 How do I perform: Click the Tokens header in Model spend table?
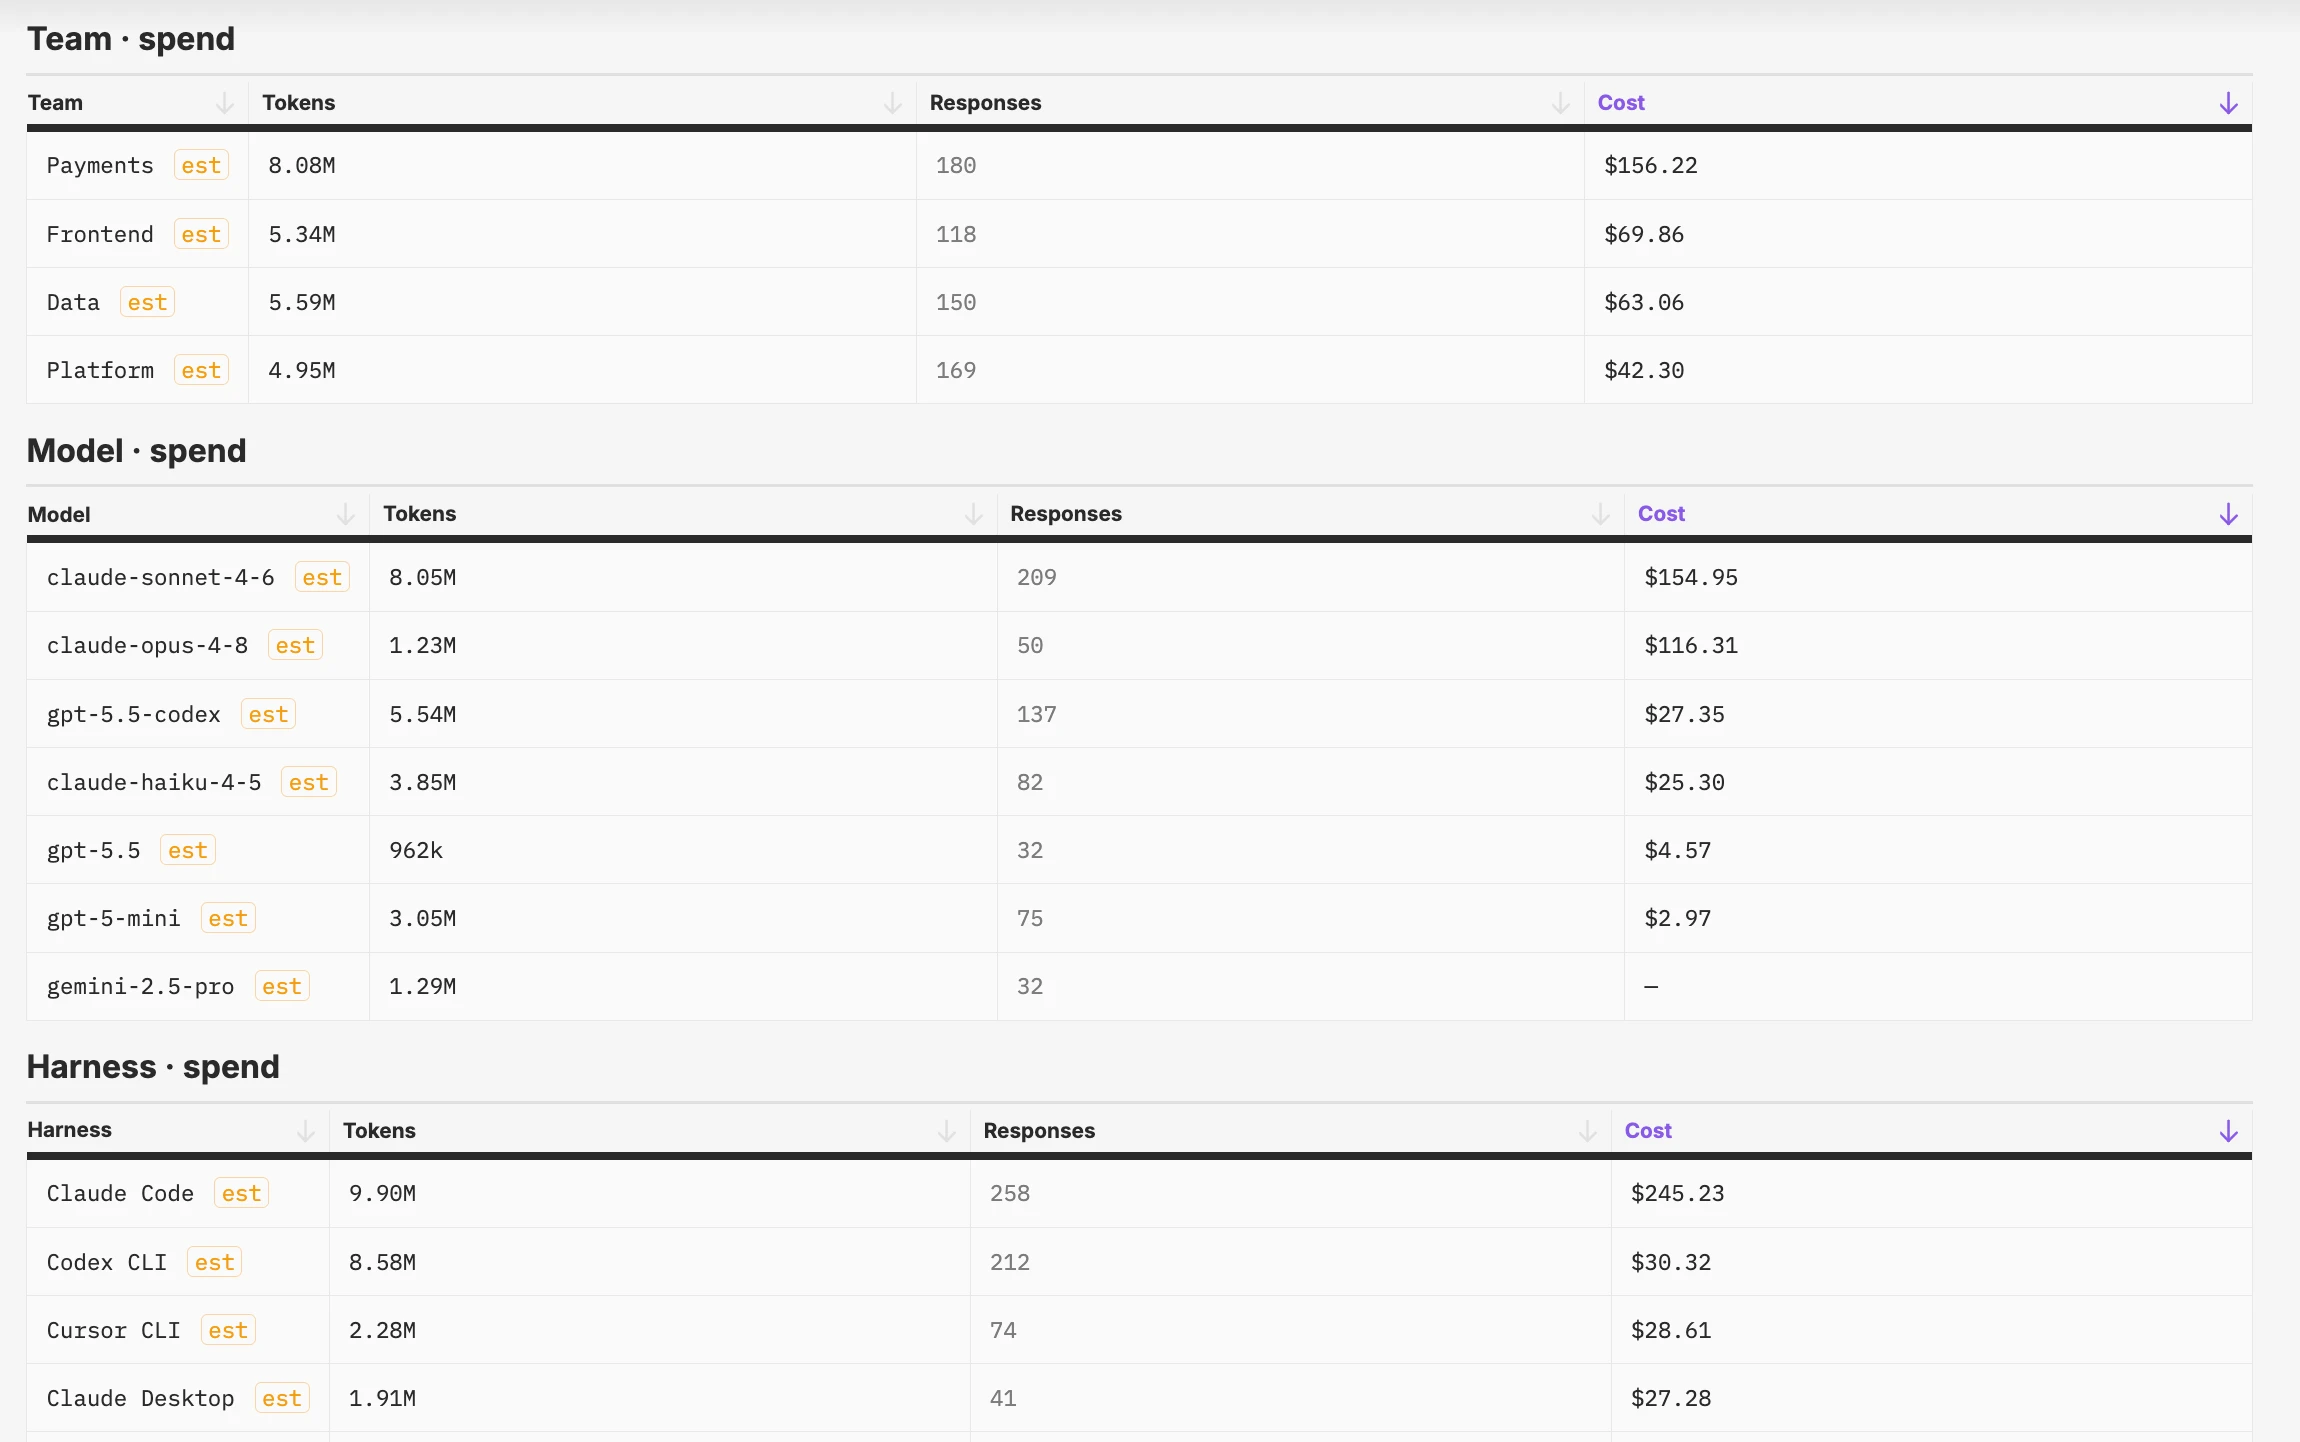(420, 514)
